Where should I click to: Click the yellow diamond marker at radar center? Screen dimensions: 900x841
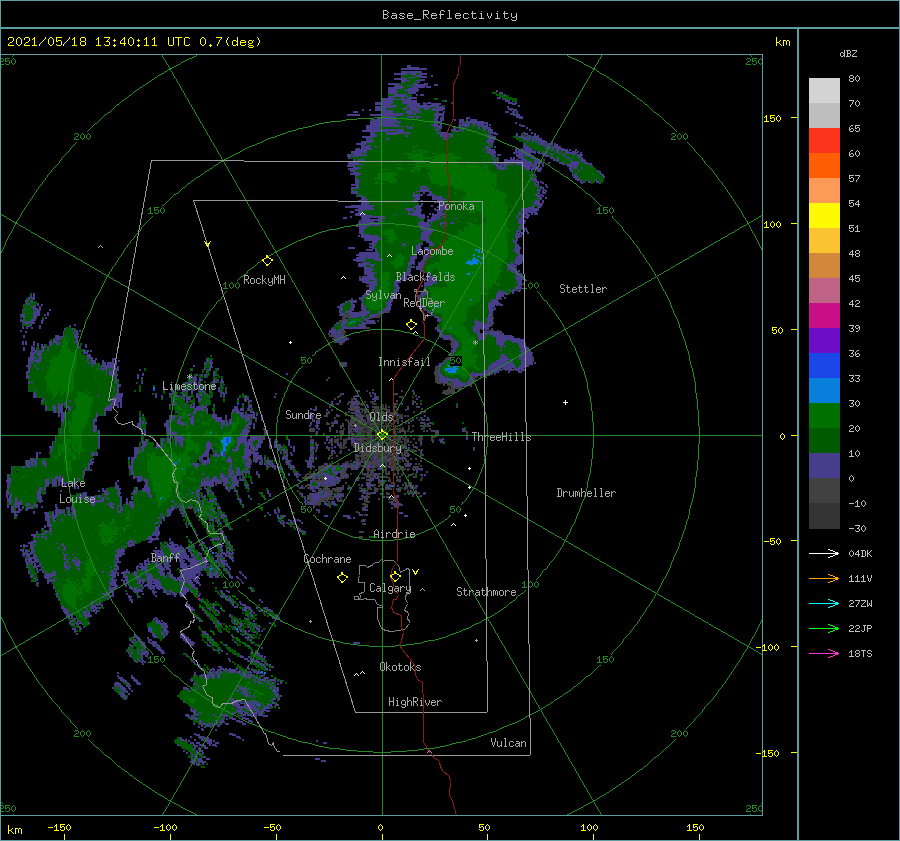coord(382,435)
